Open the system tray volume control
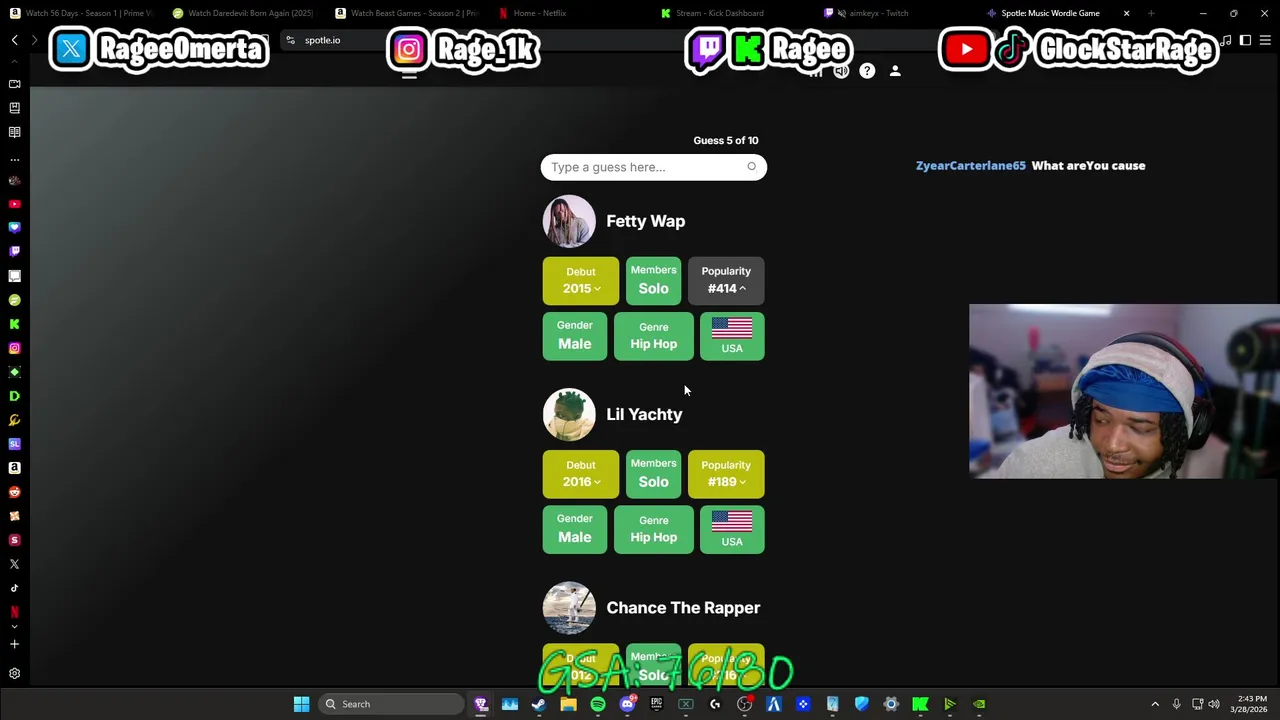 coord(1214,704)
